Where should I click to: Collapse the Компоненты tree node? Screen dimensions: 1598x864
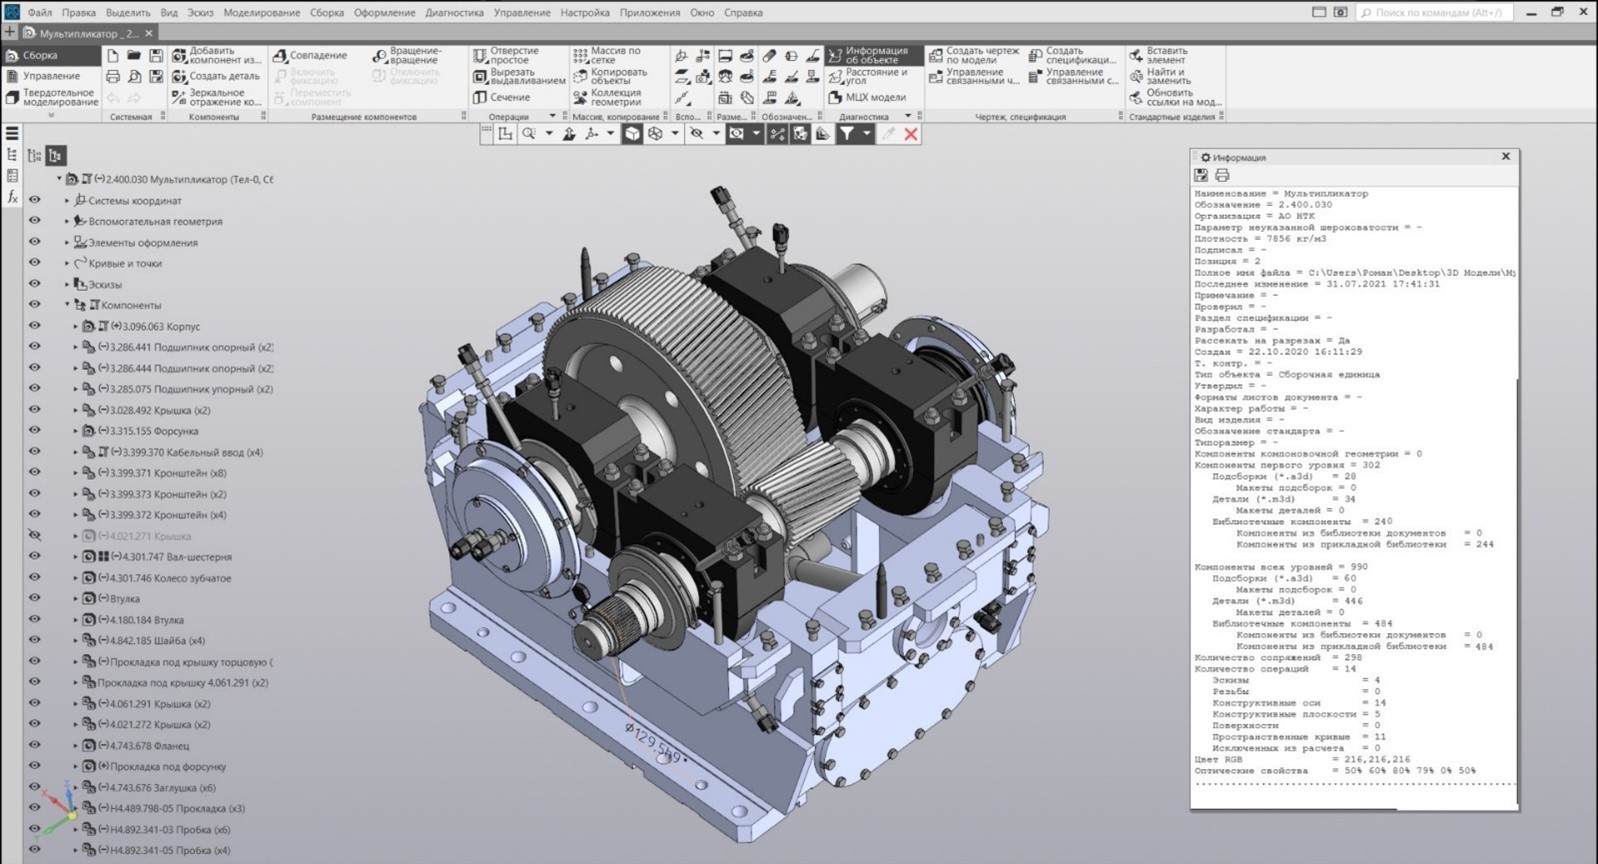67,305
